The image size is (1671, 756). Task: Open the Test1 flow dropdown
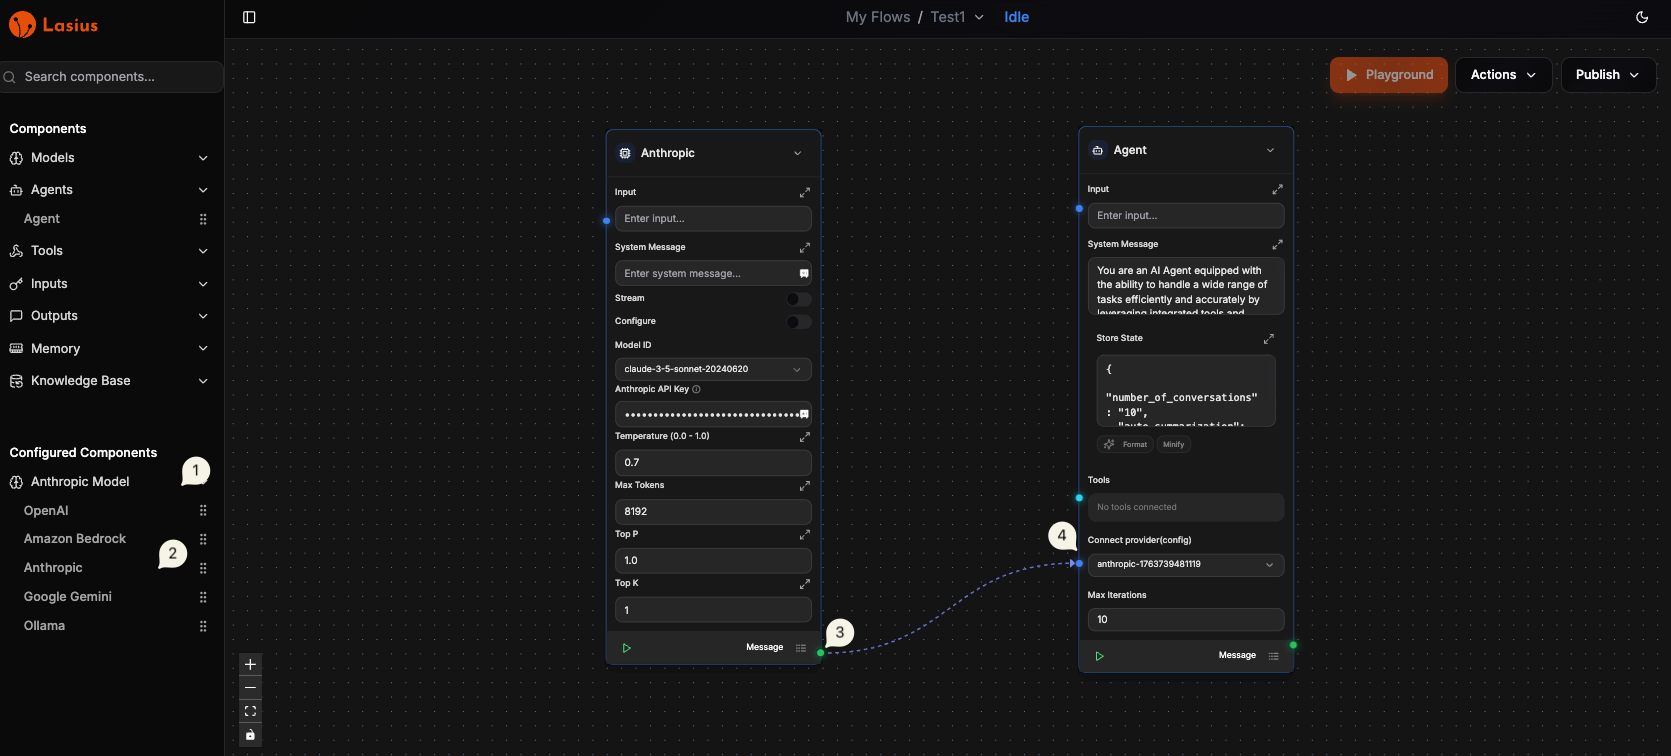pos(979,17)
